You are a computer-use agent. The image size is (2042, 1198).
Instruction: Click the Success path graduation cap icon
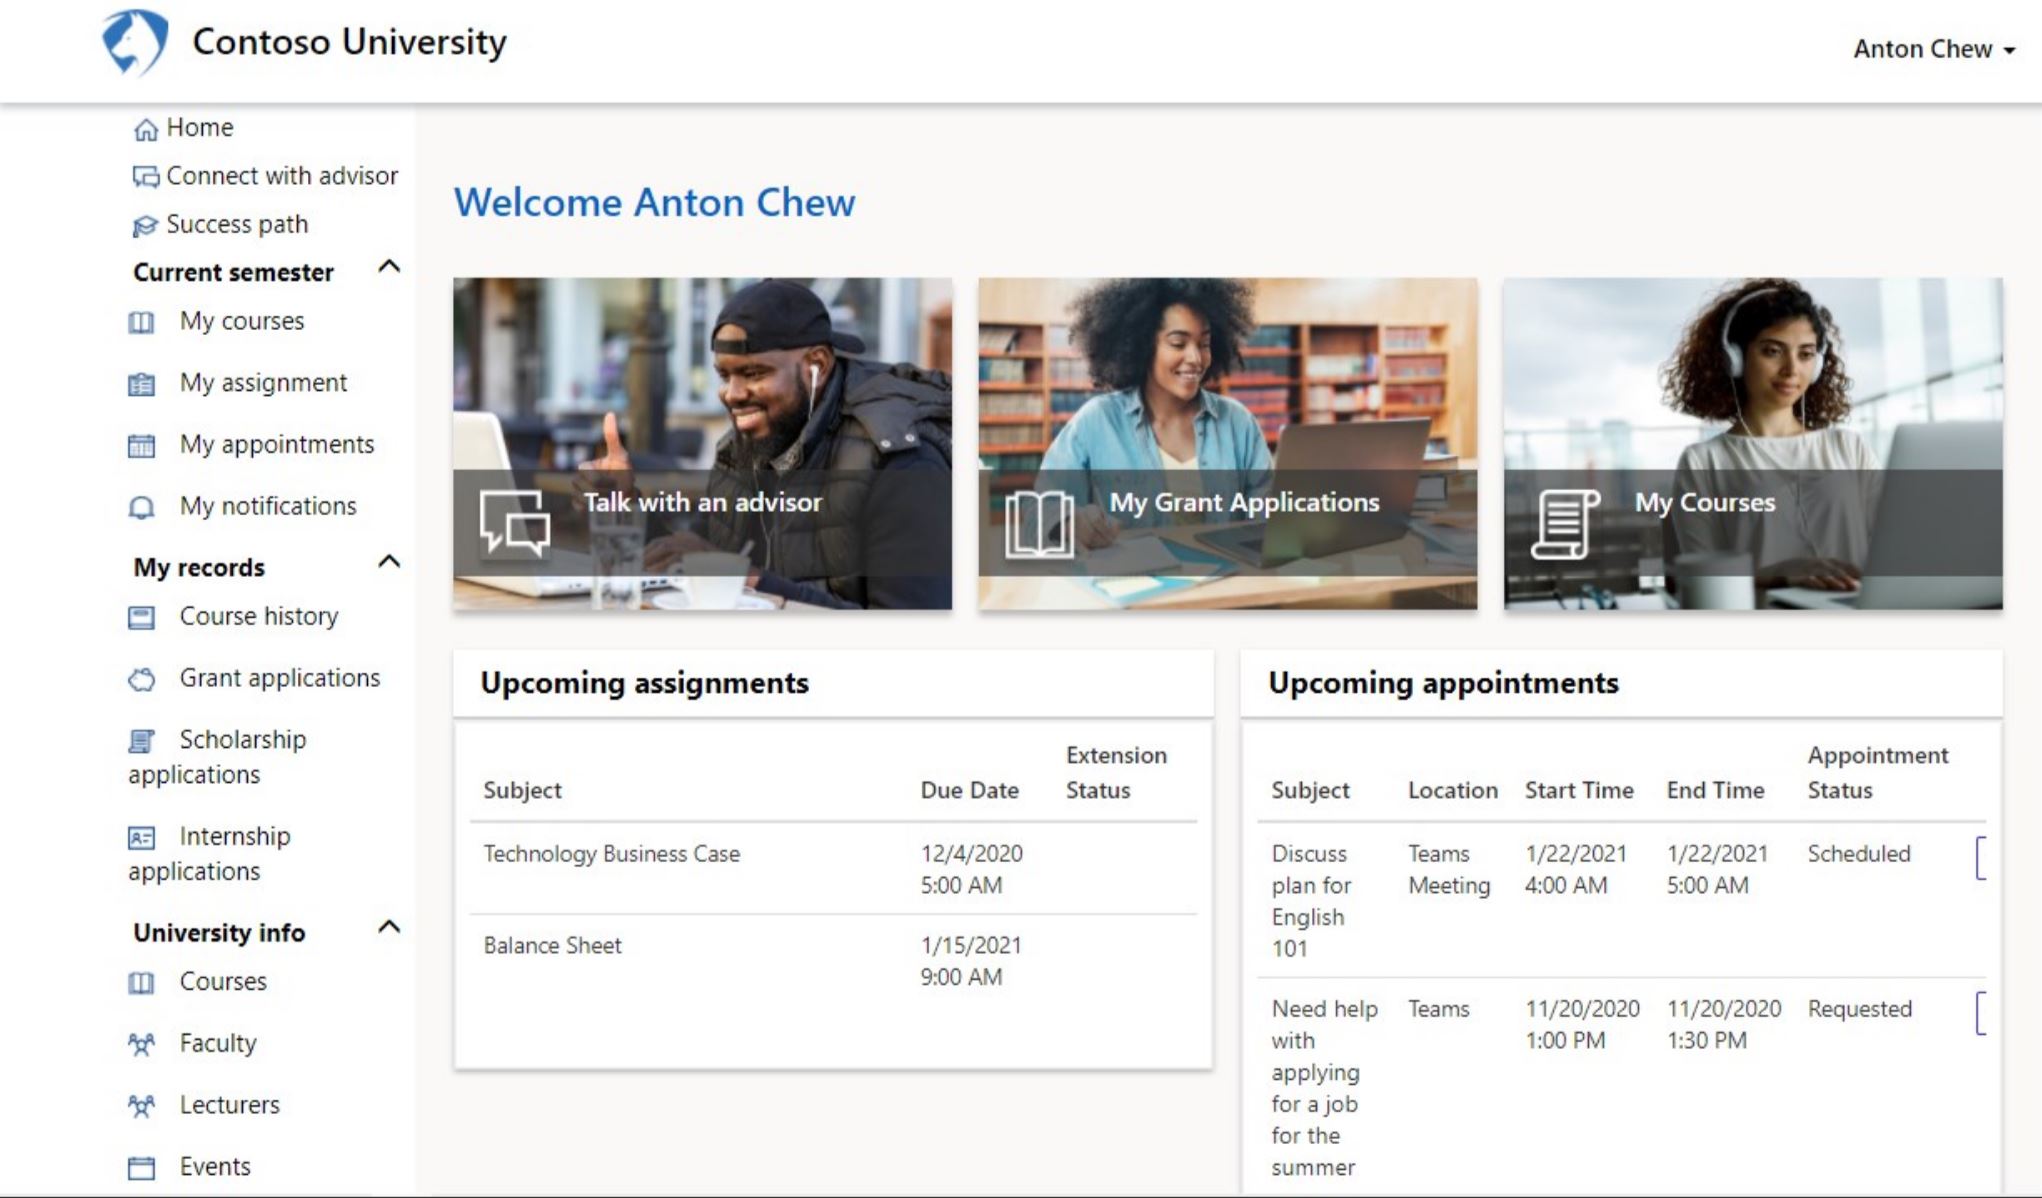(x=146, y=226)
